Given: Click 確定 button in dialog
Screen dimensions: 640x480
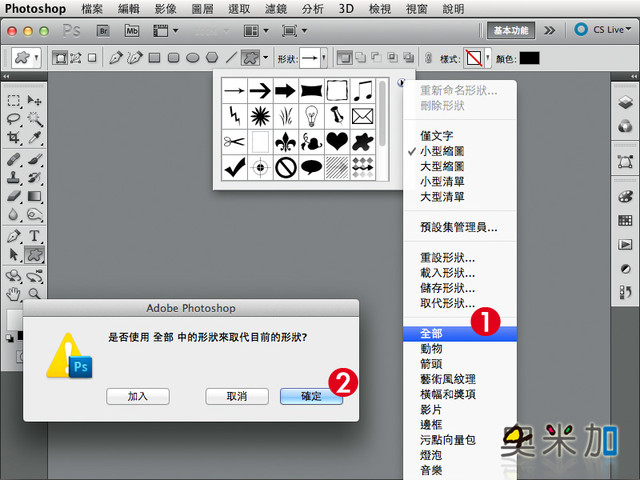Looking at the screenshot, I should pos(311,396).
